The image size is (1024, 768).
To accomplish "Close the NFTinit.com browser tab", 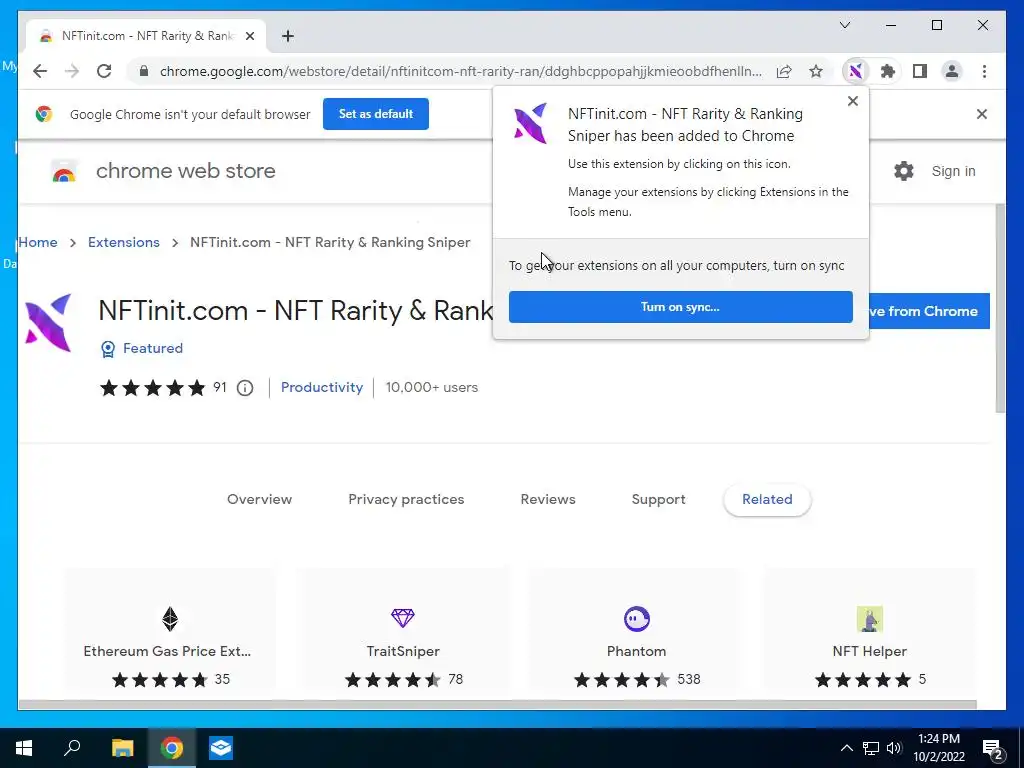I will pyautogui.click(x=249, y=36).
